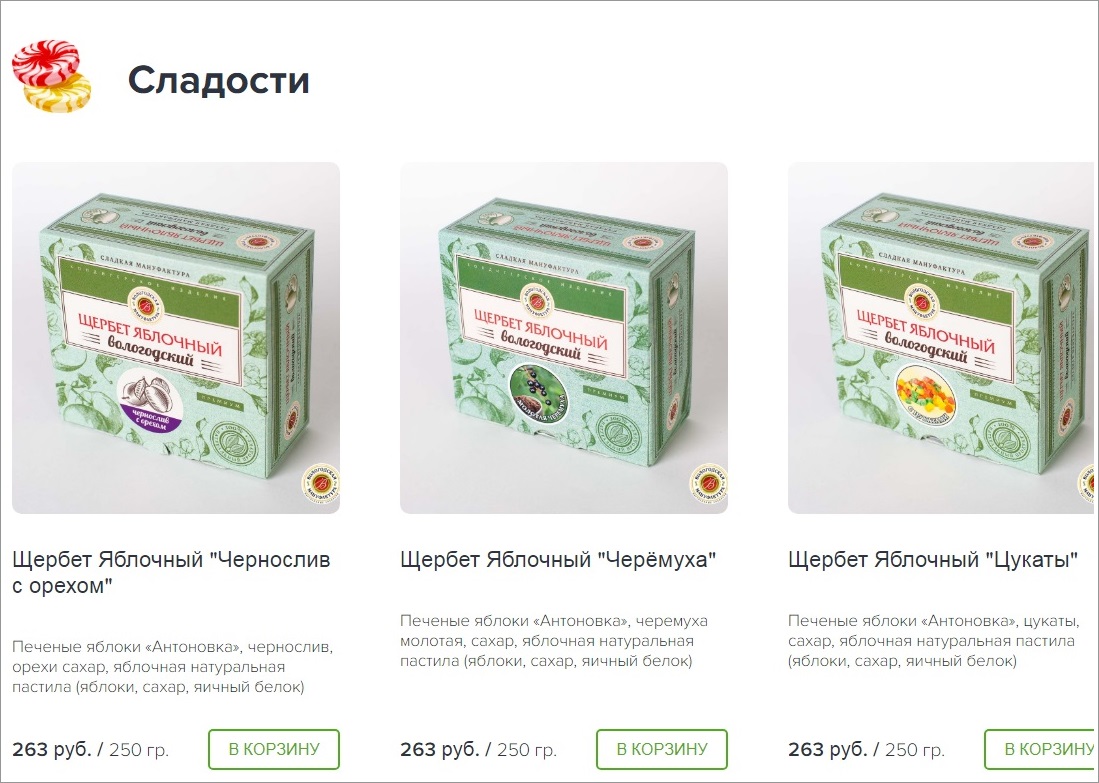Viewport: 1099px width, 783px height.
Task: Click the Чернослив с орехом ingredients description
Action: pos(172,667)
